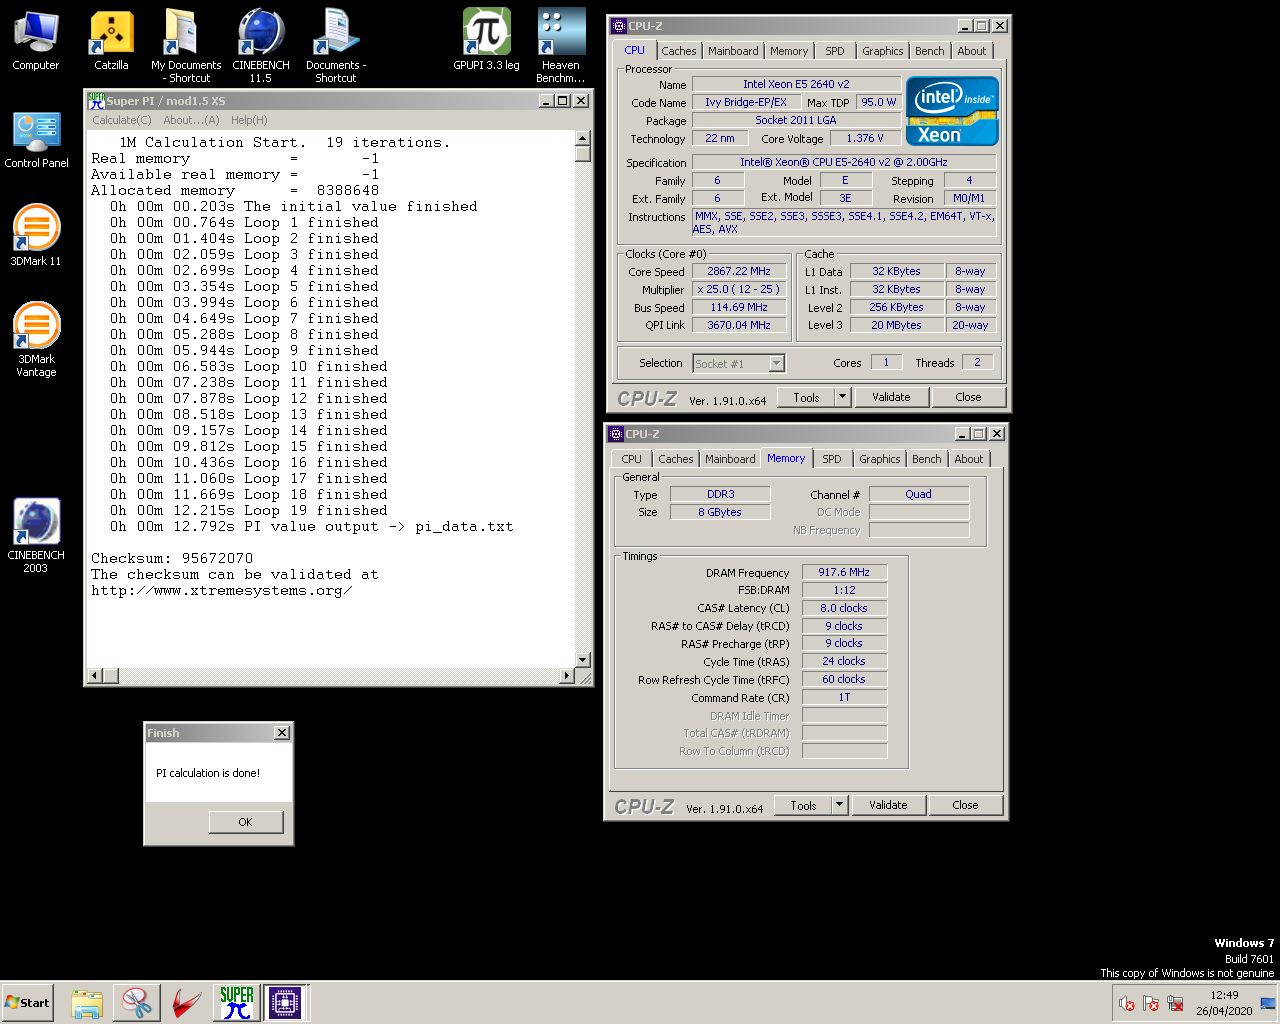The height and width of the screenshot is (1024, 1280).
Task: Launch 3DMark Vantage desktop icon
Action: click(36, 340)
